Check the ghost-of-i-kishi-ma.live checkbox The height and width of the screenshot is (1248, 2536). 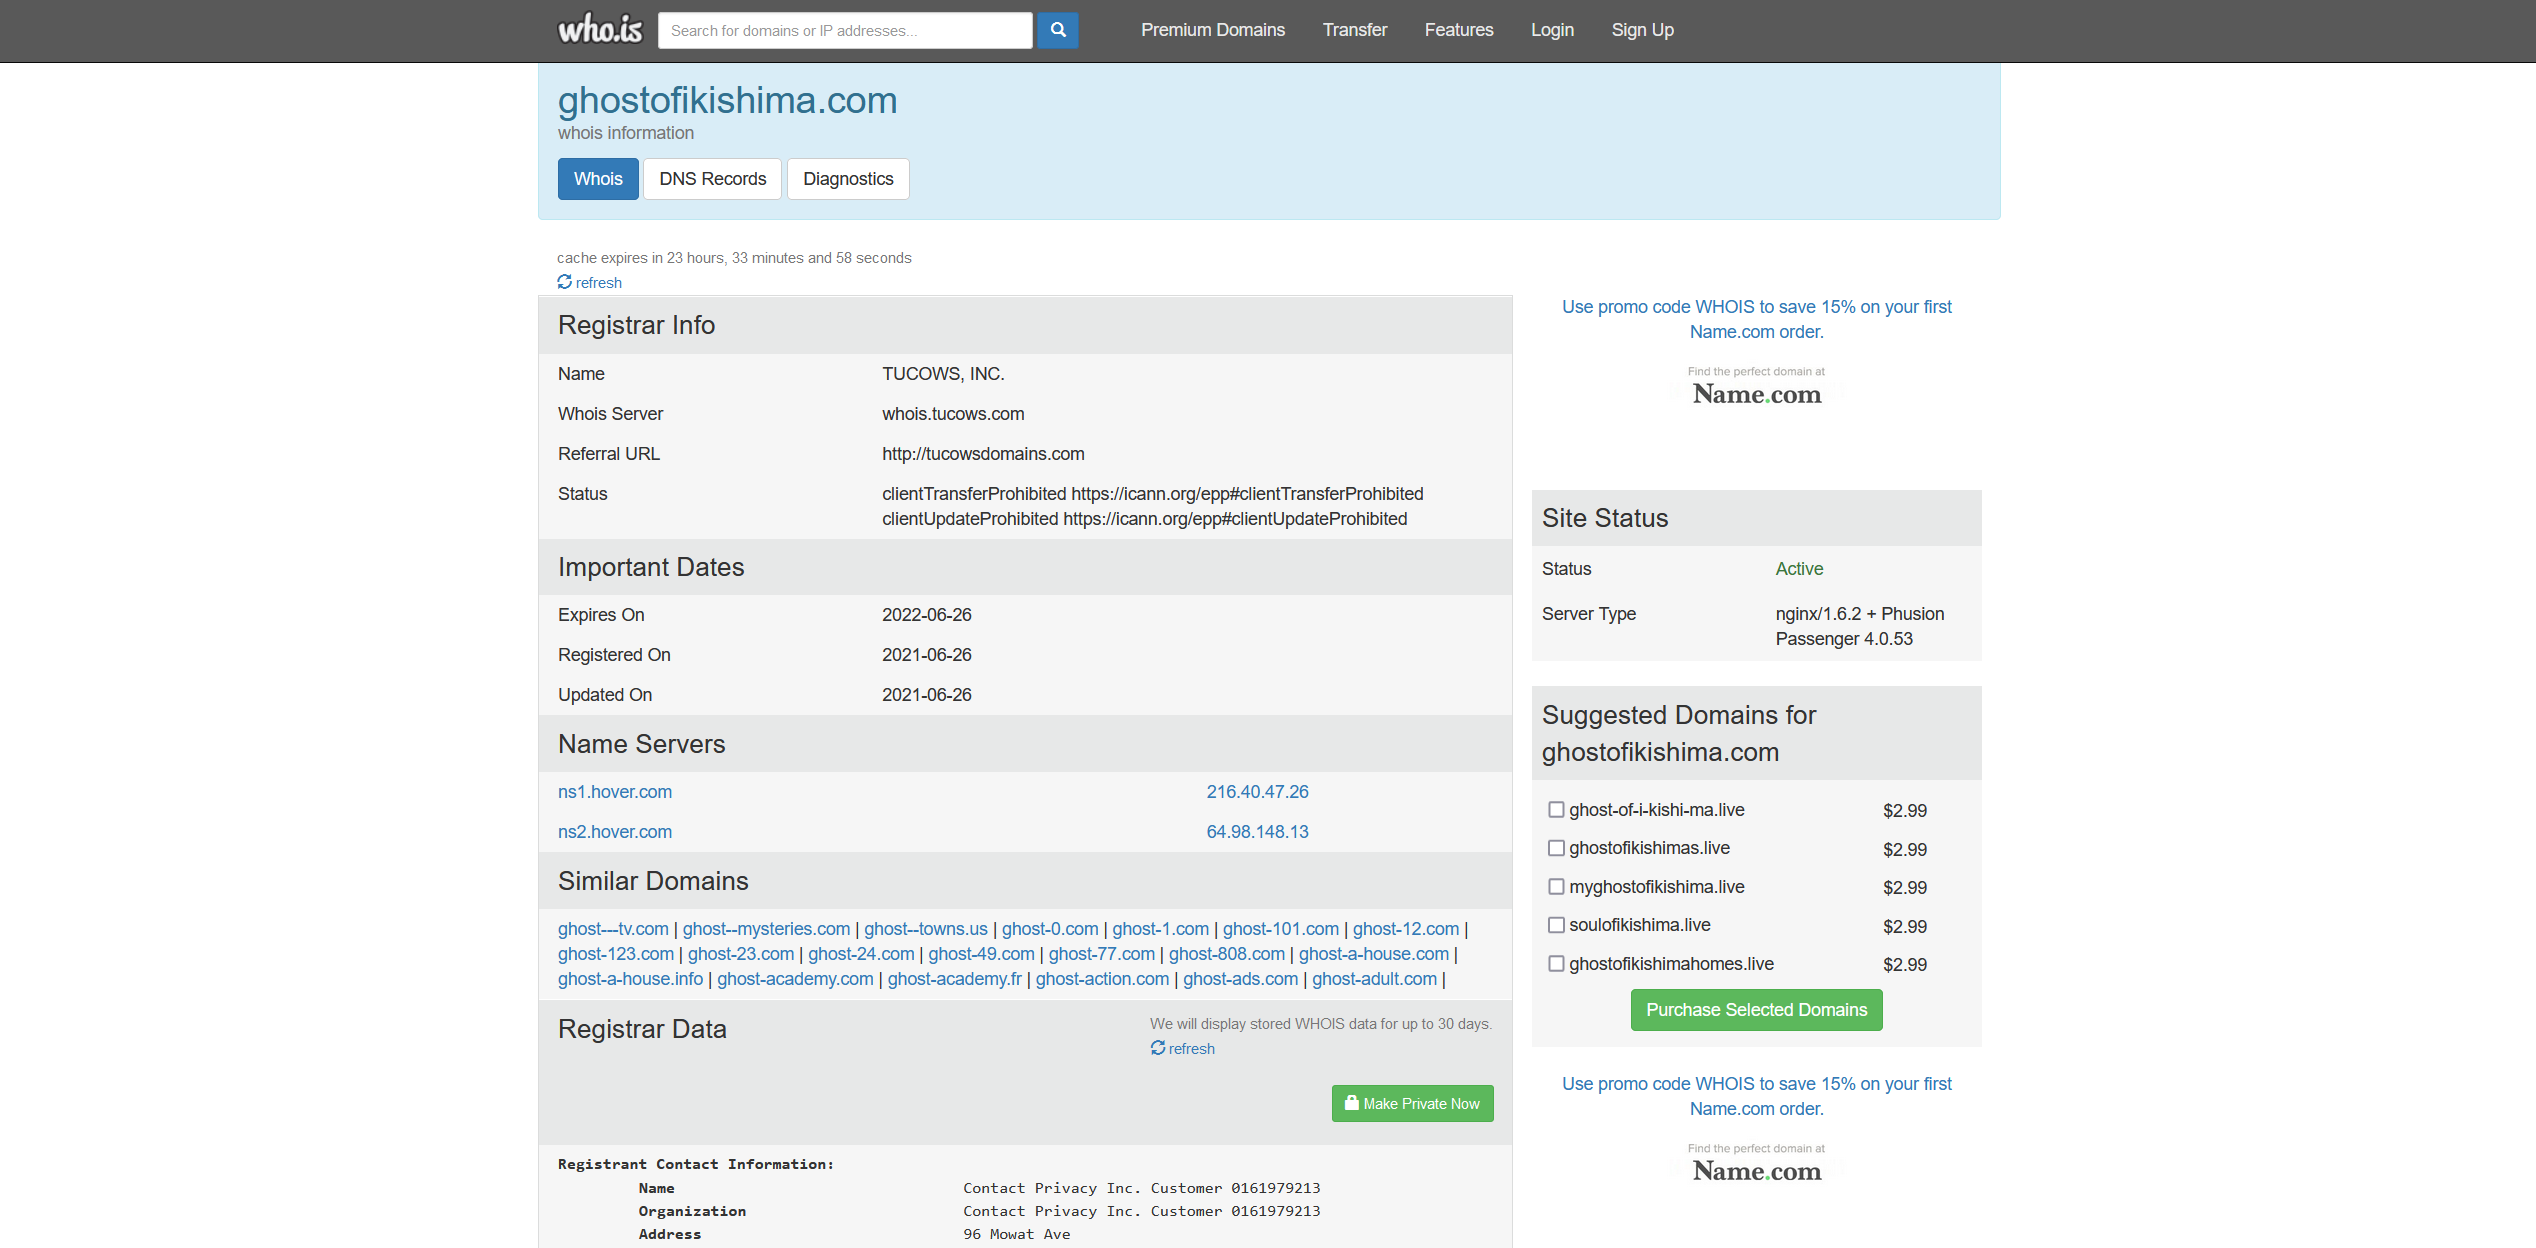(1556, 809)
